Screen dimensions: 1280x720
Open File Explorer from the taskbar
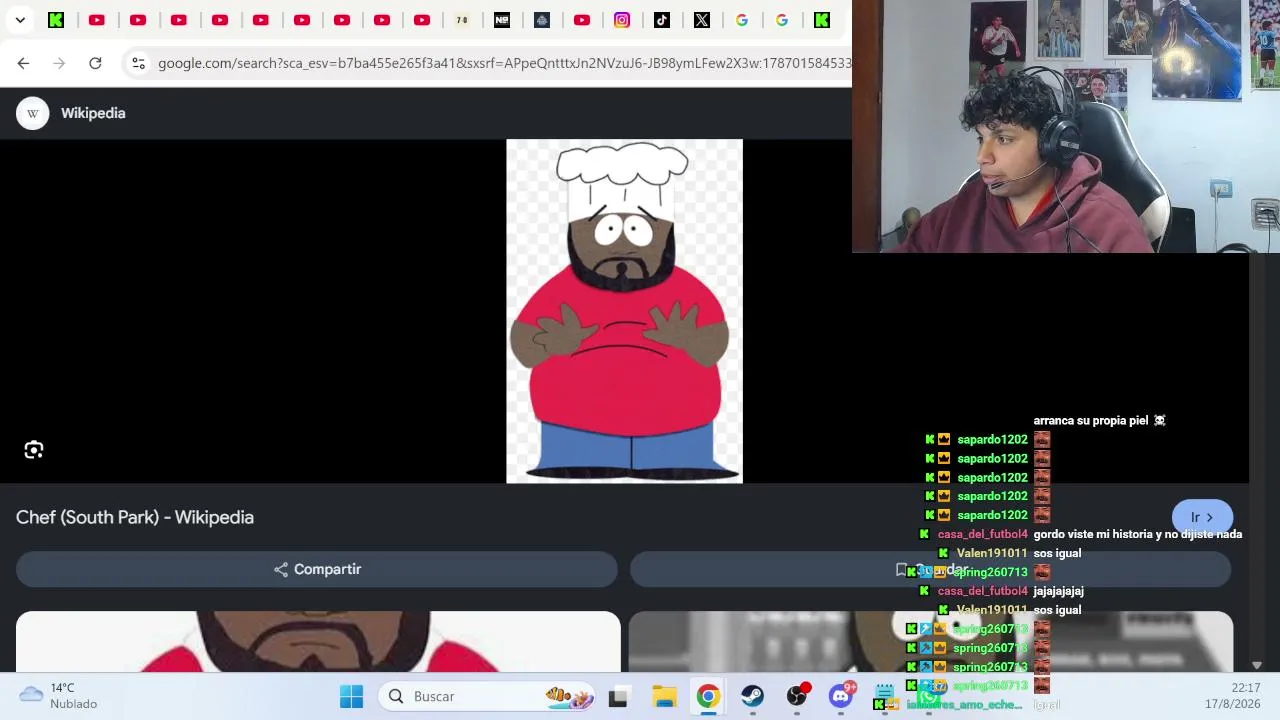click(x=664, y=696)
